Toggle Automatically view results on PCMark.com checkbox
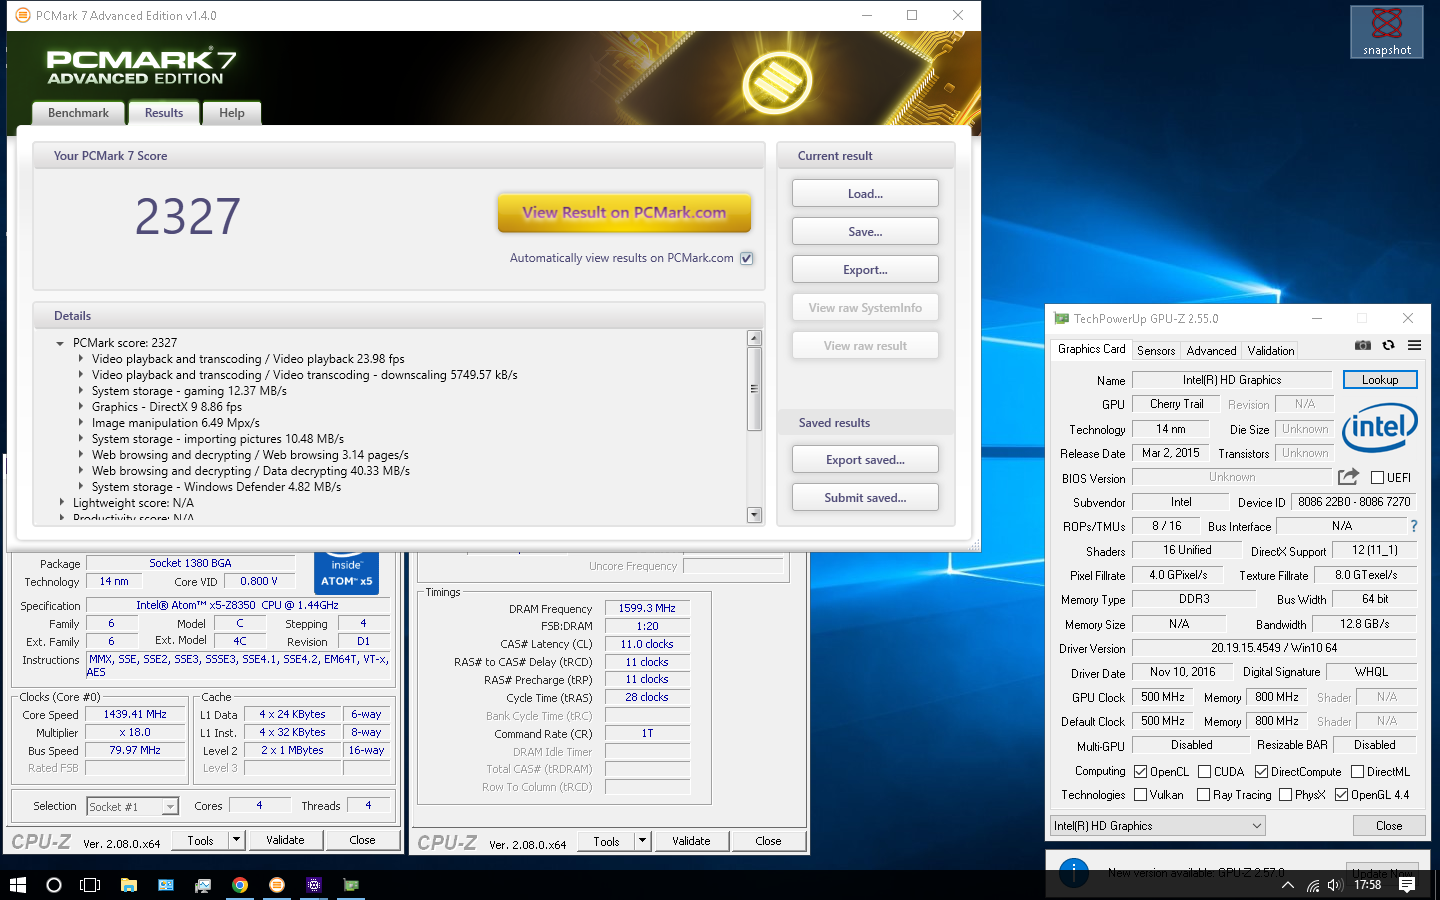The image size is (1440, 900). 746,258
